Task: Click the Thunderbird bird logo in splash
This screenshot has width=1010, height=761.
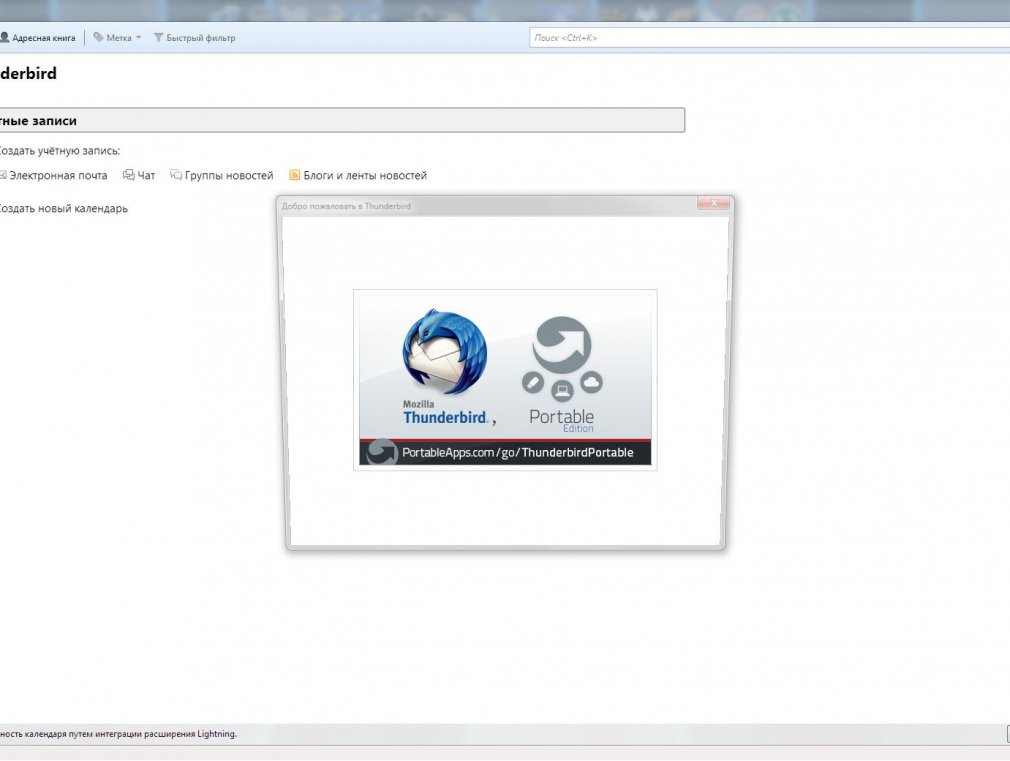Action: pyautogui.click(x=444, y=352)
